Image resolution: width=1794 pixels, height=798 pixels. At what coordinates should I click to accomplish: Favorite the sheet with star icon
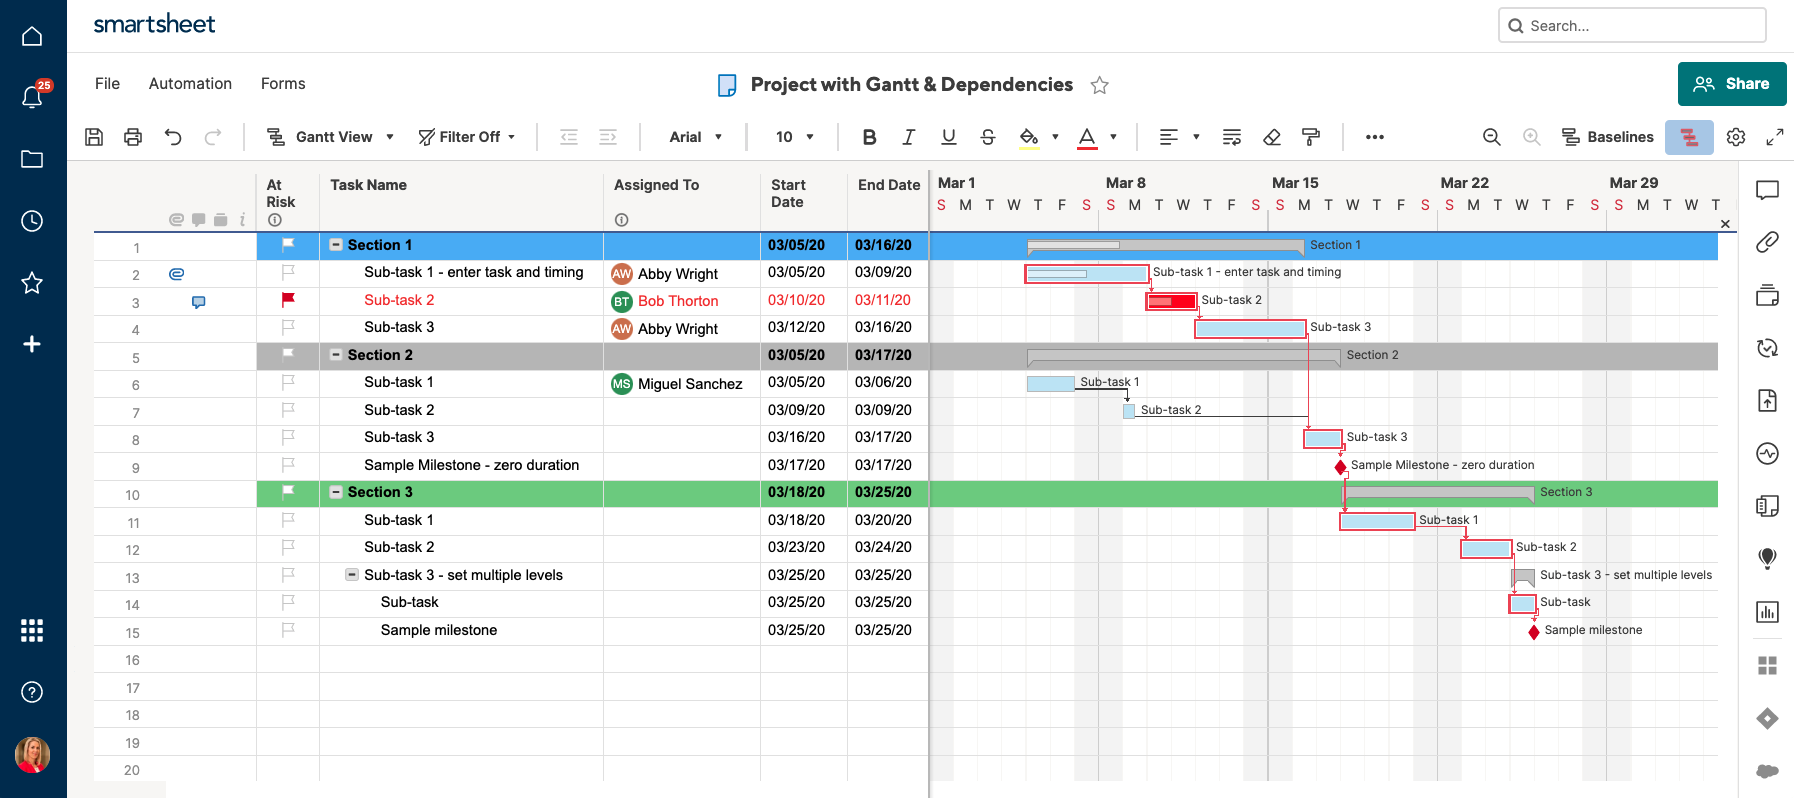[x=1100, y=85]
